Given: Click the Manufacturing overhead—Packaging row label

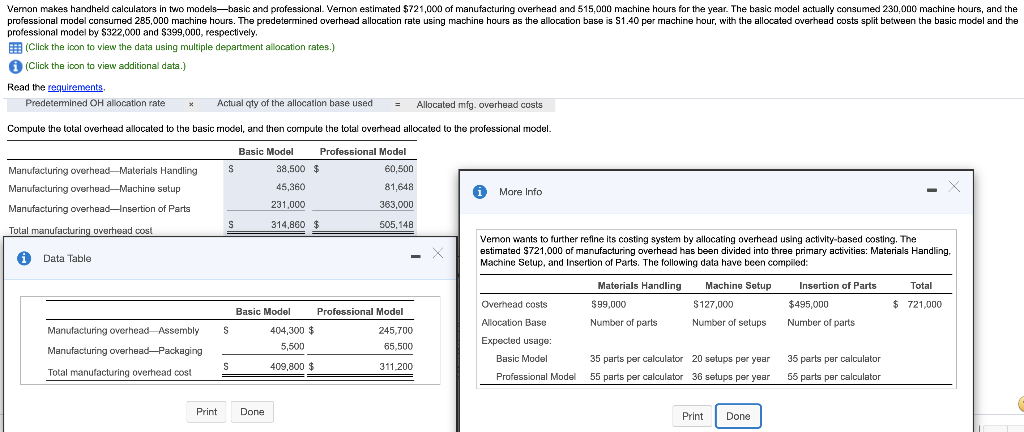Looking at the screenshot, I should [125, 350].
